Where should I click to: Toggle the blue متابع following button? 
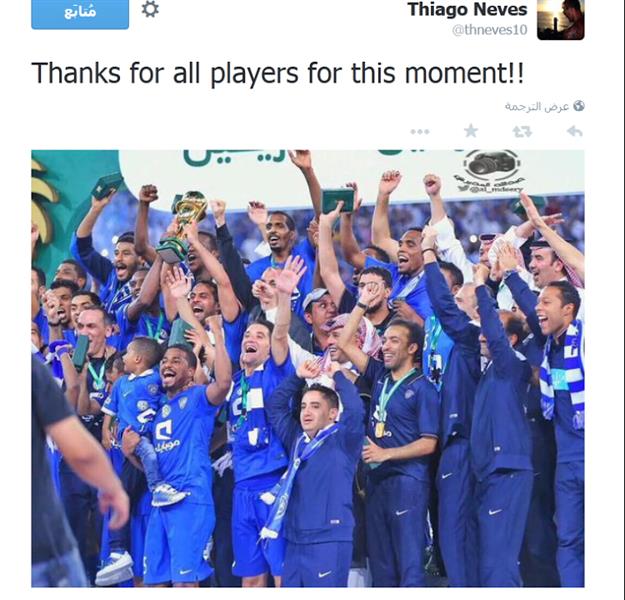tap(80, 14)
